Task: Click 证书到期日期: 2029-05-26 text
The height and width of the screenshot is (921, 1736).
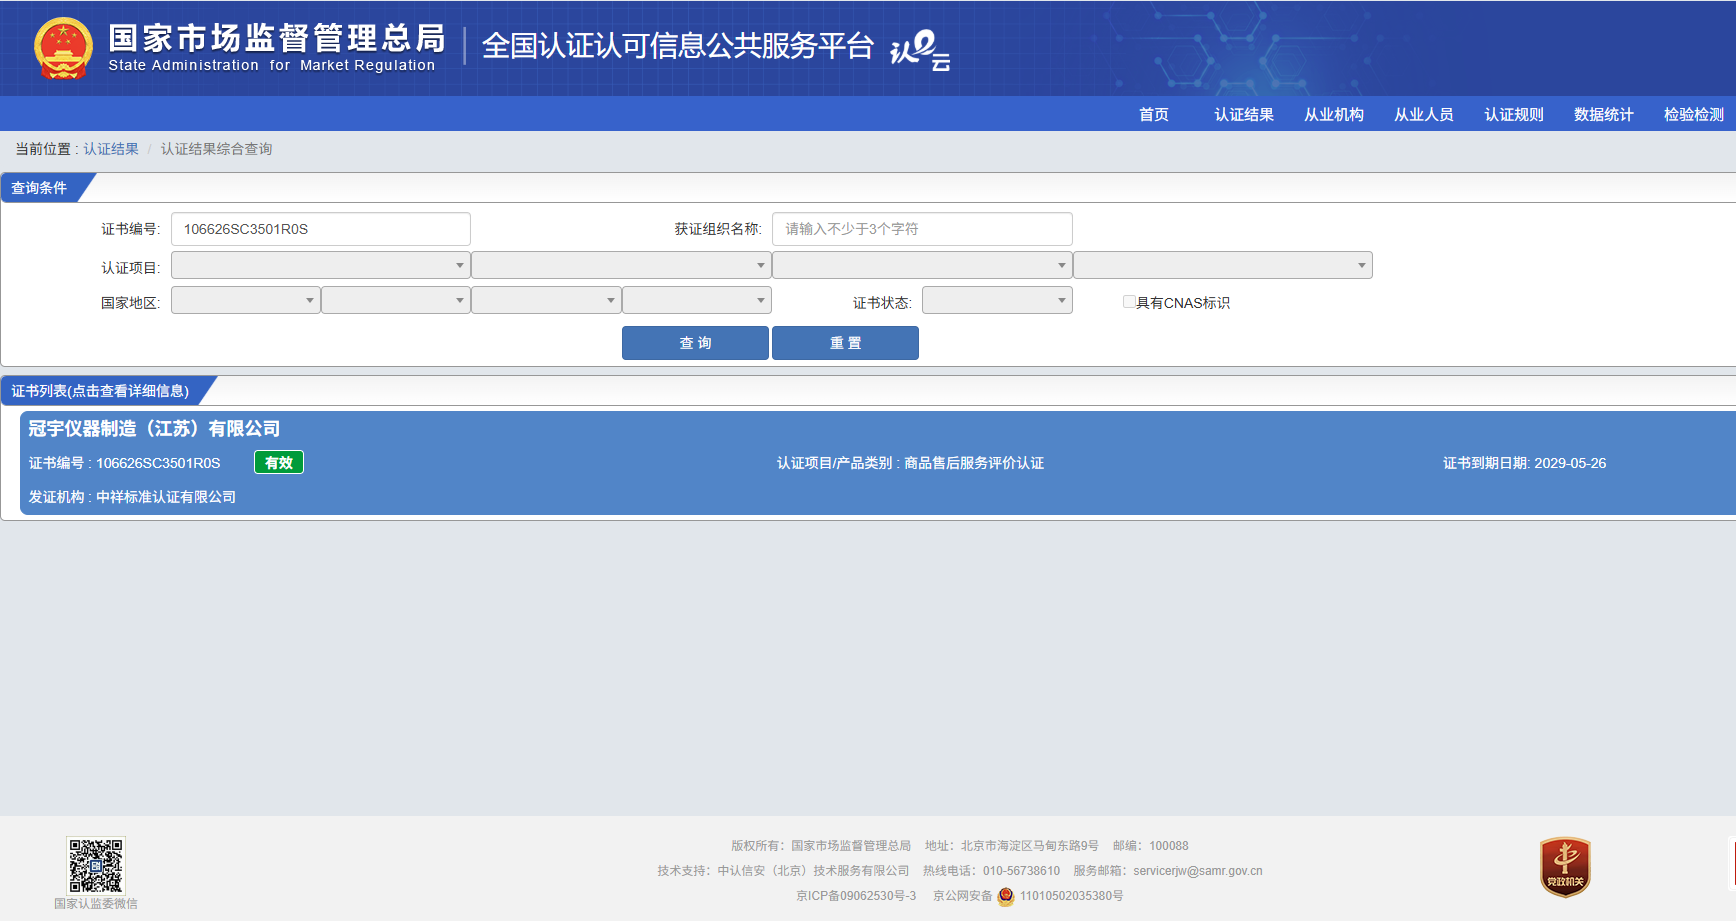Action: (1524, 463)
